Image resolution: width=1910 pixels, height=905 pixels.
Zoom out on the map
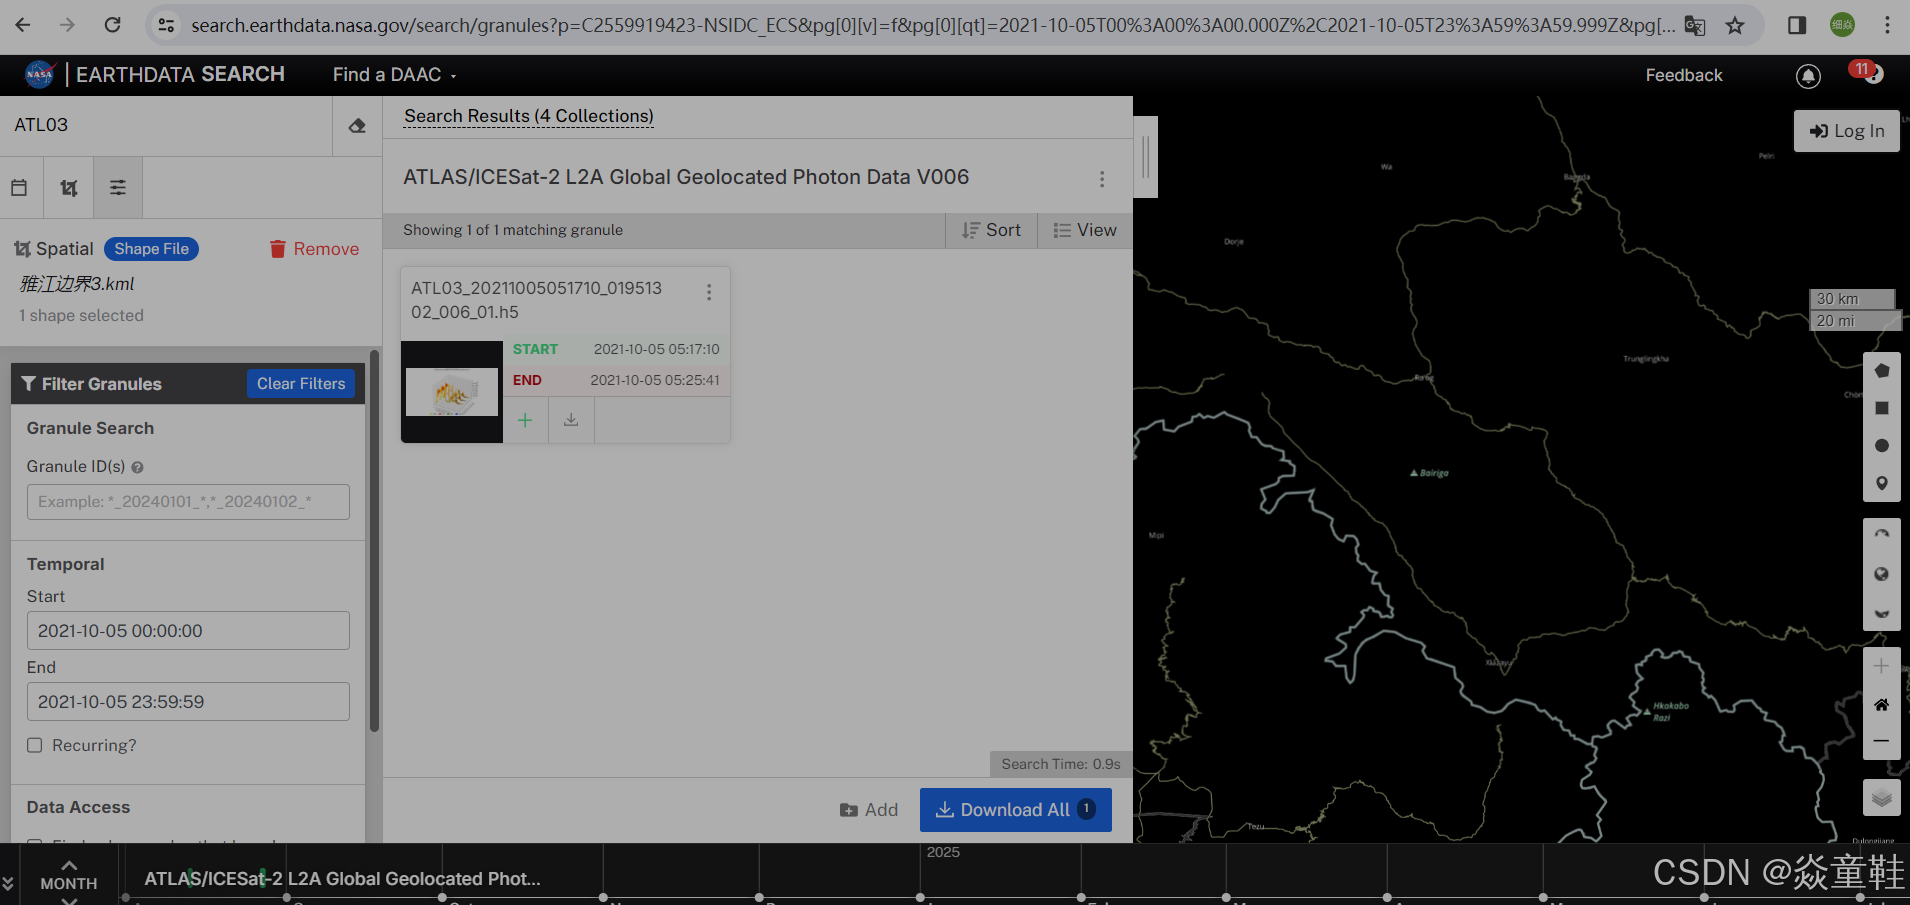coord(1881,741)
